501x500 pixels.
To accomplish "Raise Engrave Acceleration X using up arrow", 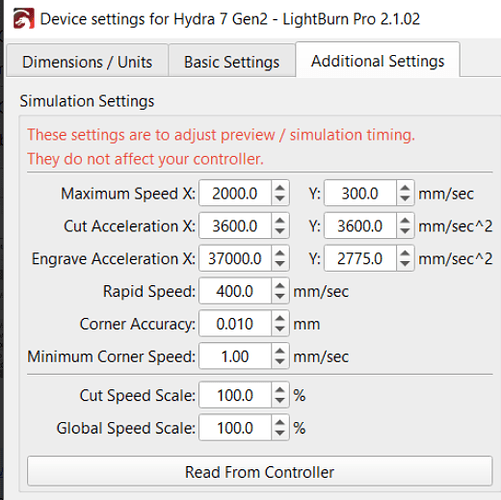I will point(280,252).
